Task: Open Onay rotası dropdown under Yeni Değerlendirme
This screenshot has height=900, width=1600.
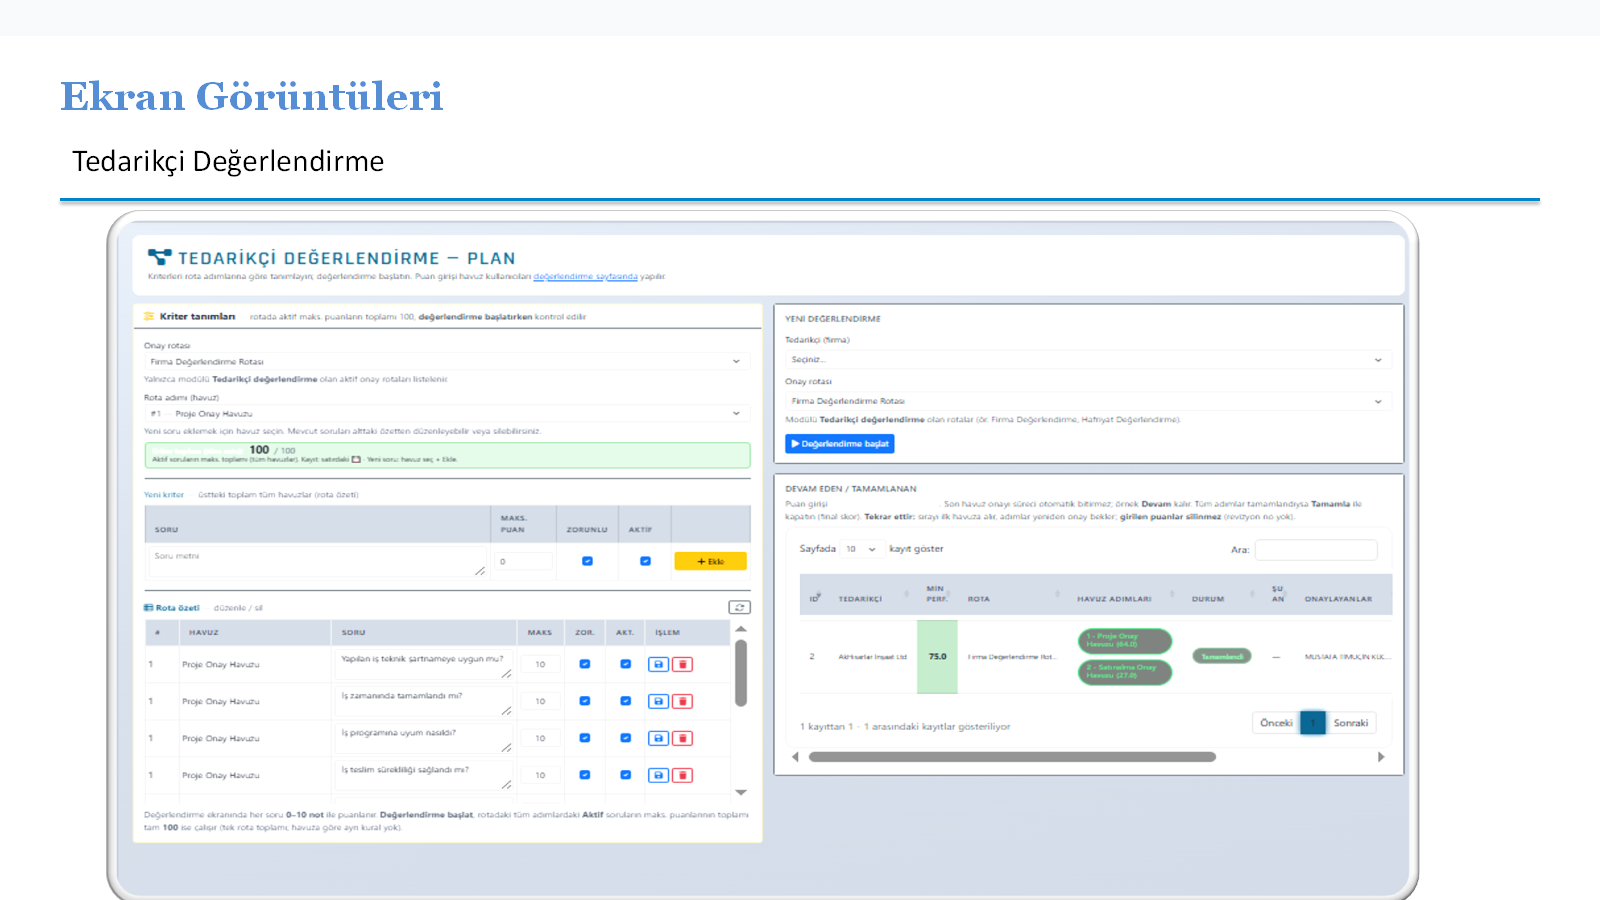Action: 1088,401
